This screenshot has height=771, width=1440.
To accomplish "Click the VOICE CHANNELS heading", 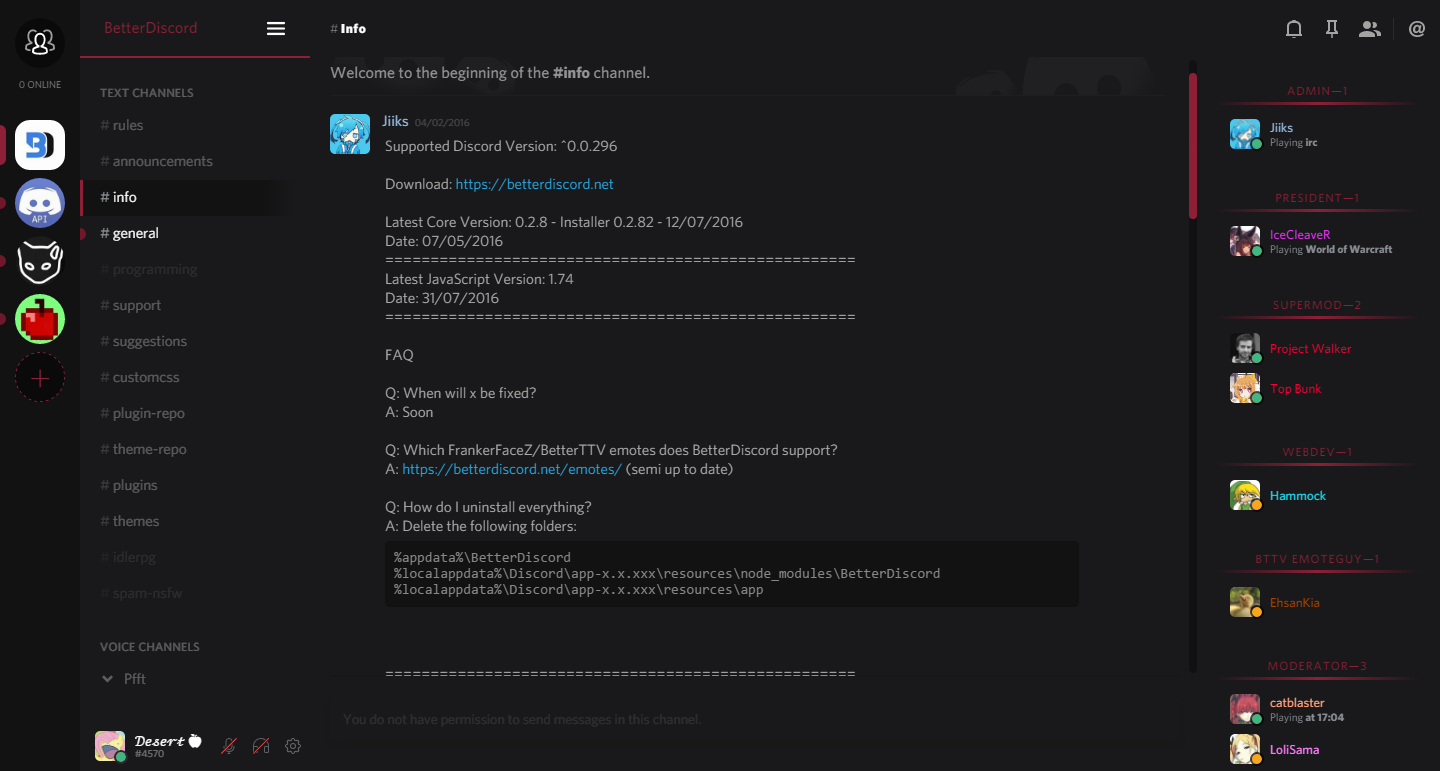I will tap(150, 647).
